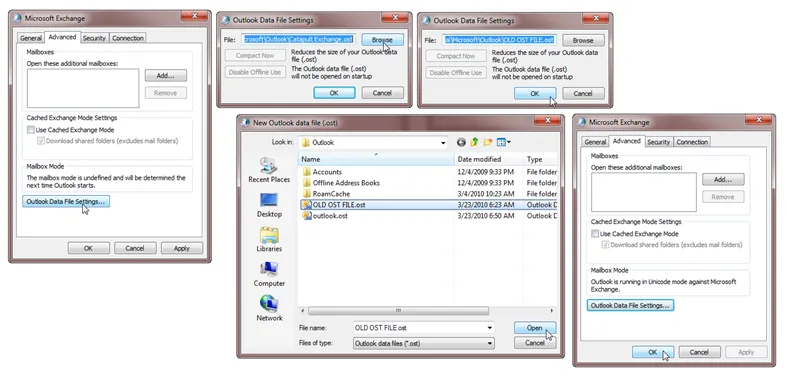The image size is (787, 377).
Task: Expand the Files of type dropdown
Action: tap(489, 344)
